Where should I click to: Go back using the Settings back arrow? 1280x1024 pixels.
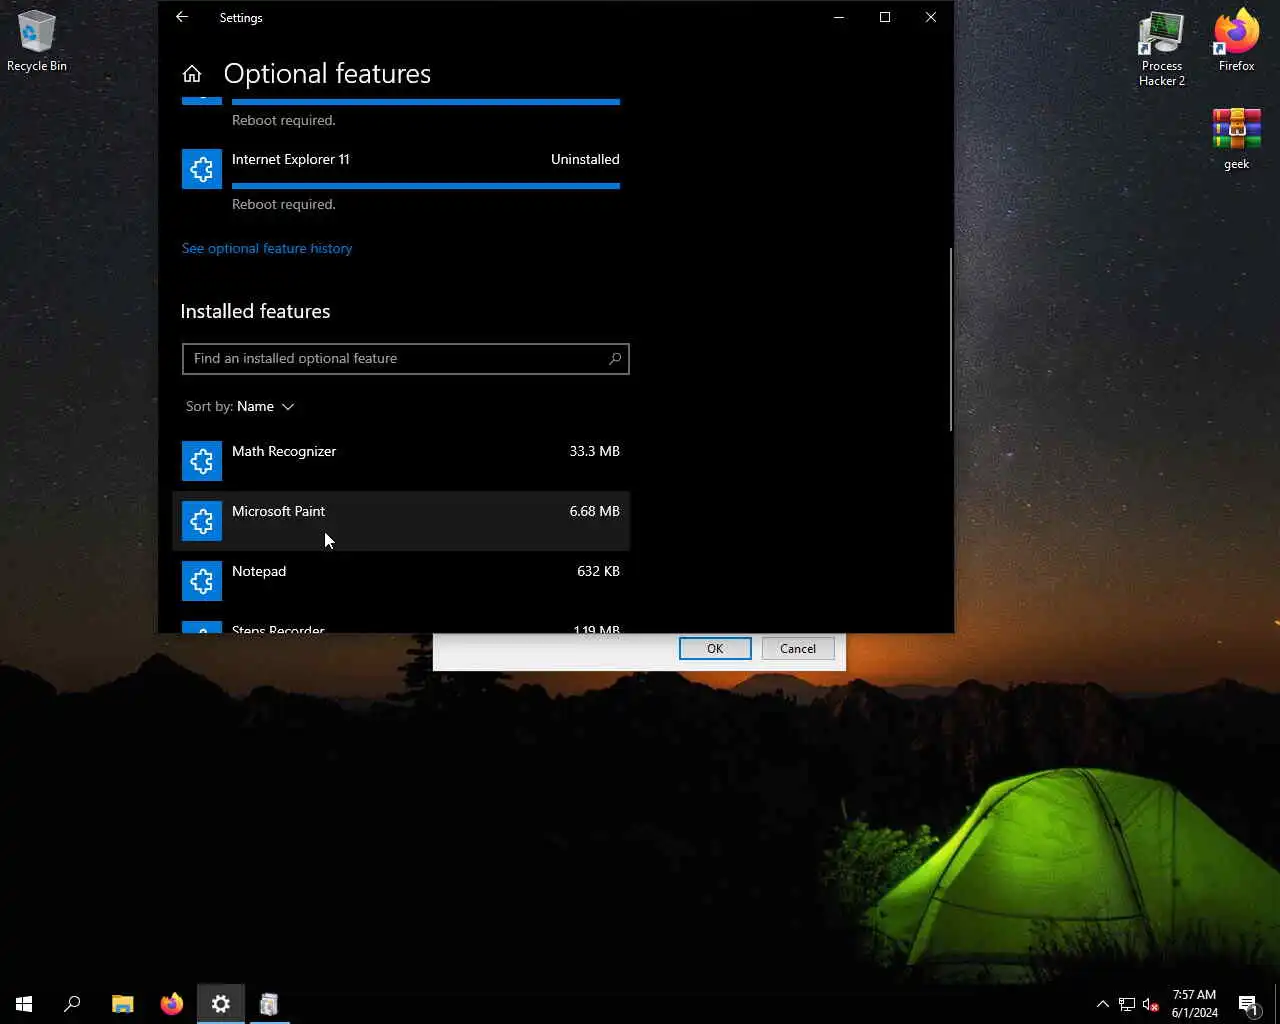pos(182,17)
